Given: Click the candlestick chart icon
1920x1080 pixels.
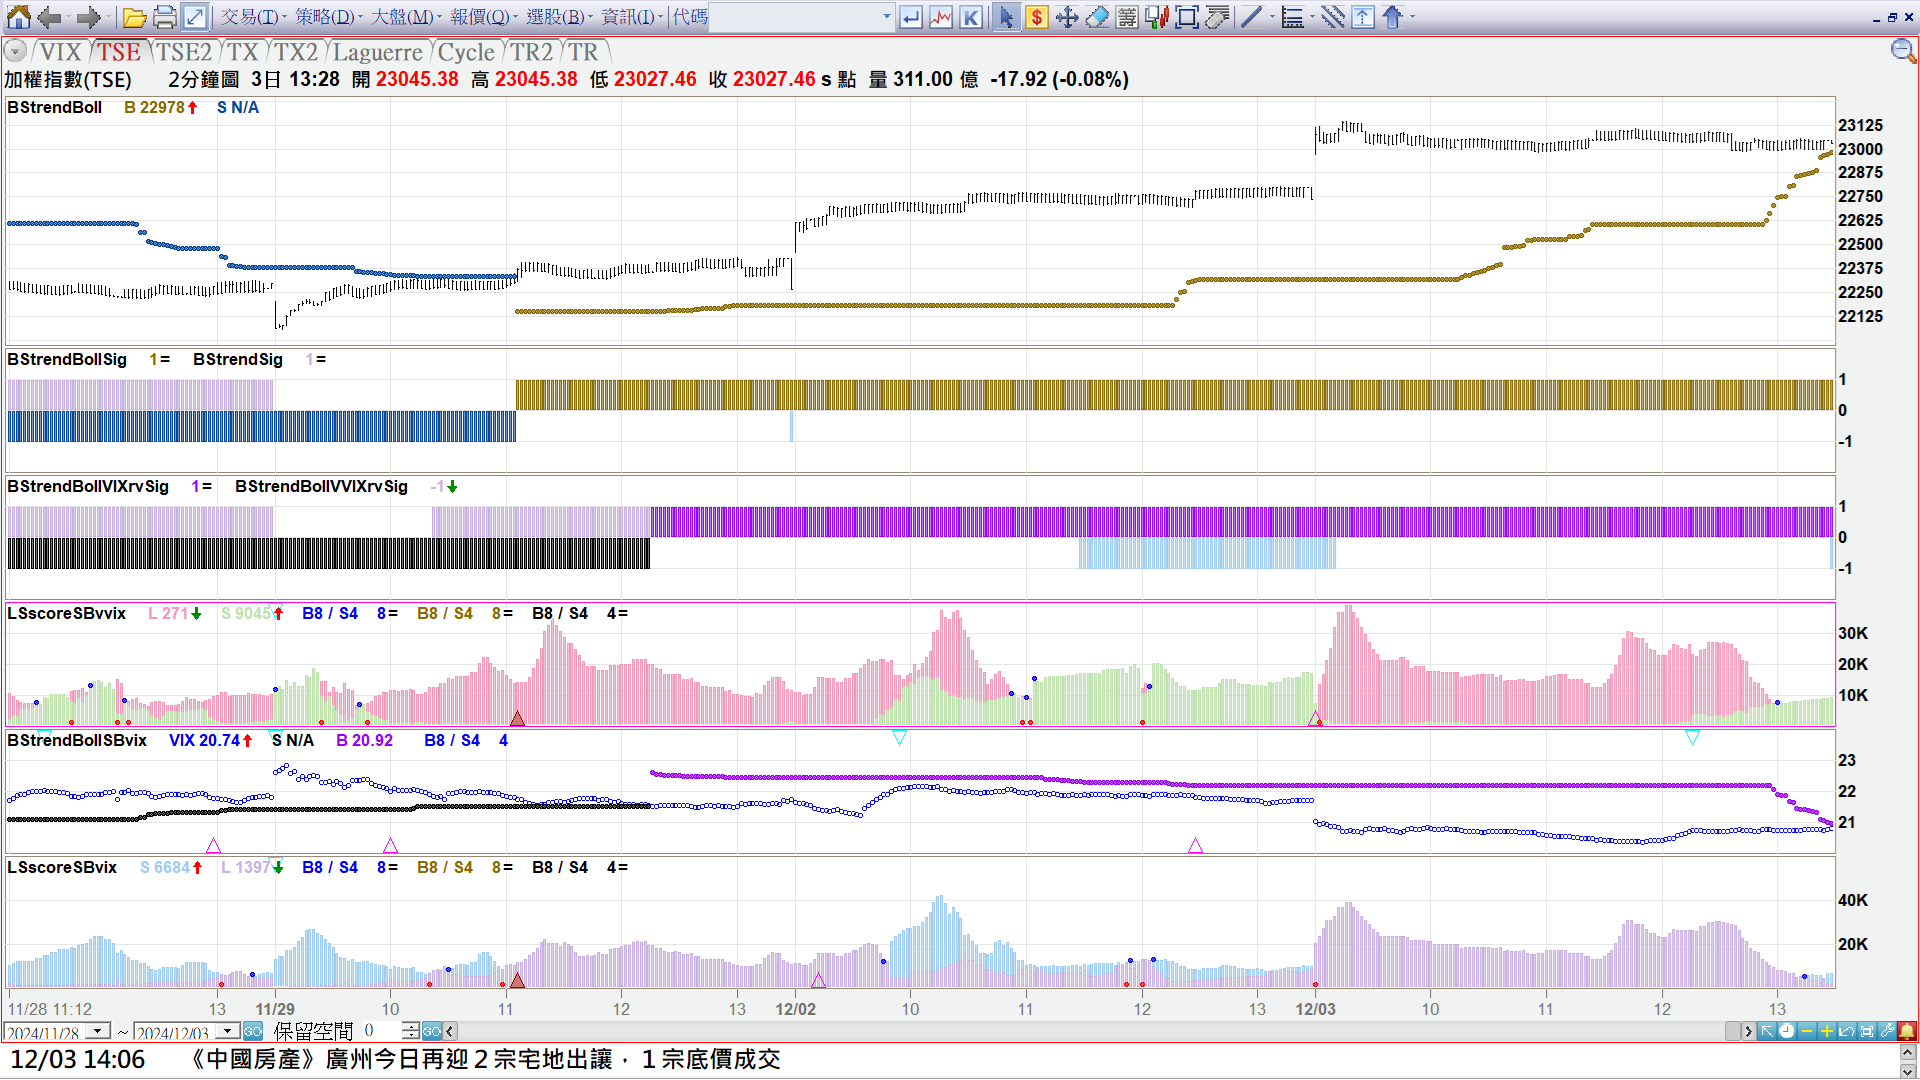Looking at the screenshot, I should coord(1157,17).
